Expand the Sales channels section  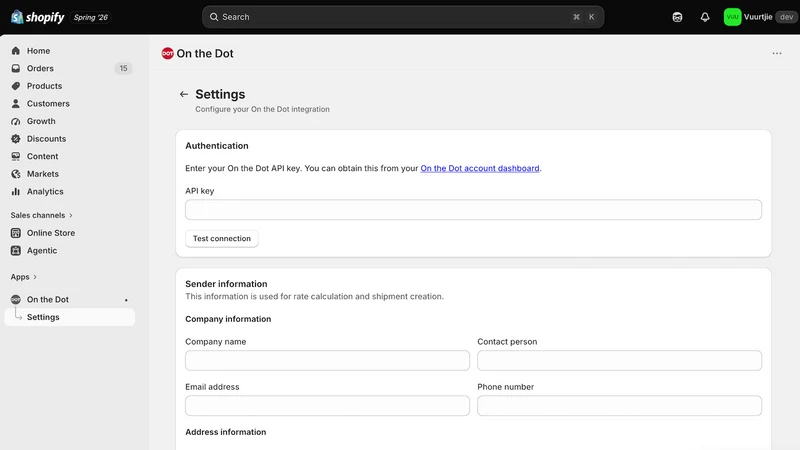41,215
